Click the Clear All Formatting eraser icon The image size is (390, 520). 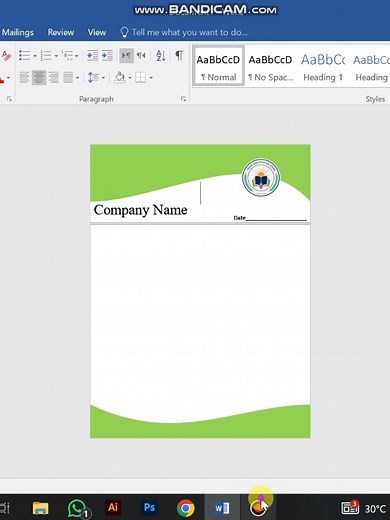(6, 55)
